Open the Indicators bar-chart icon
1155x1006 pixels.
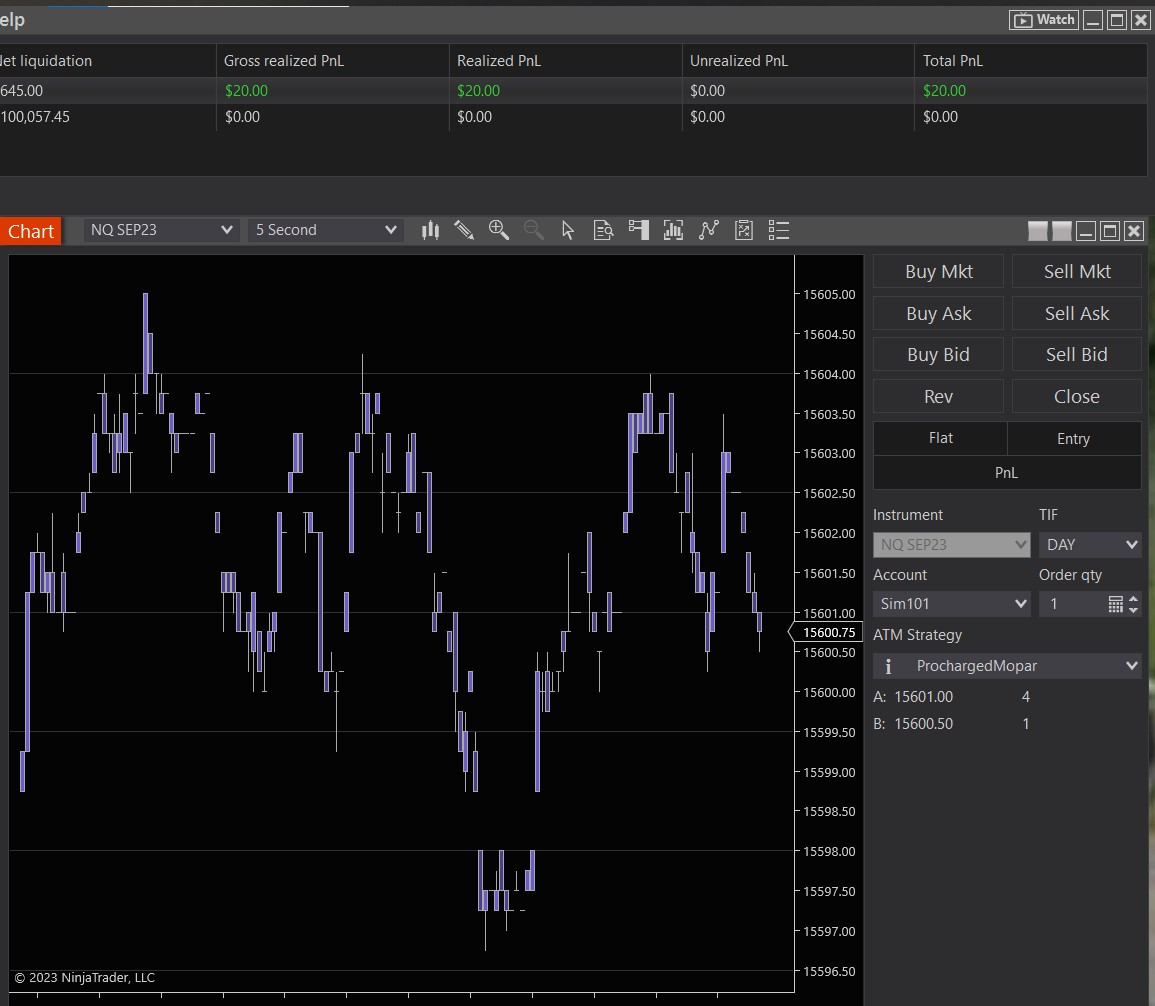click(x=673, y=231)
